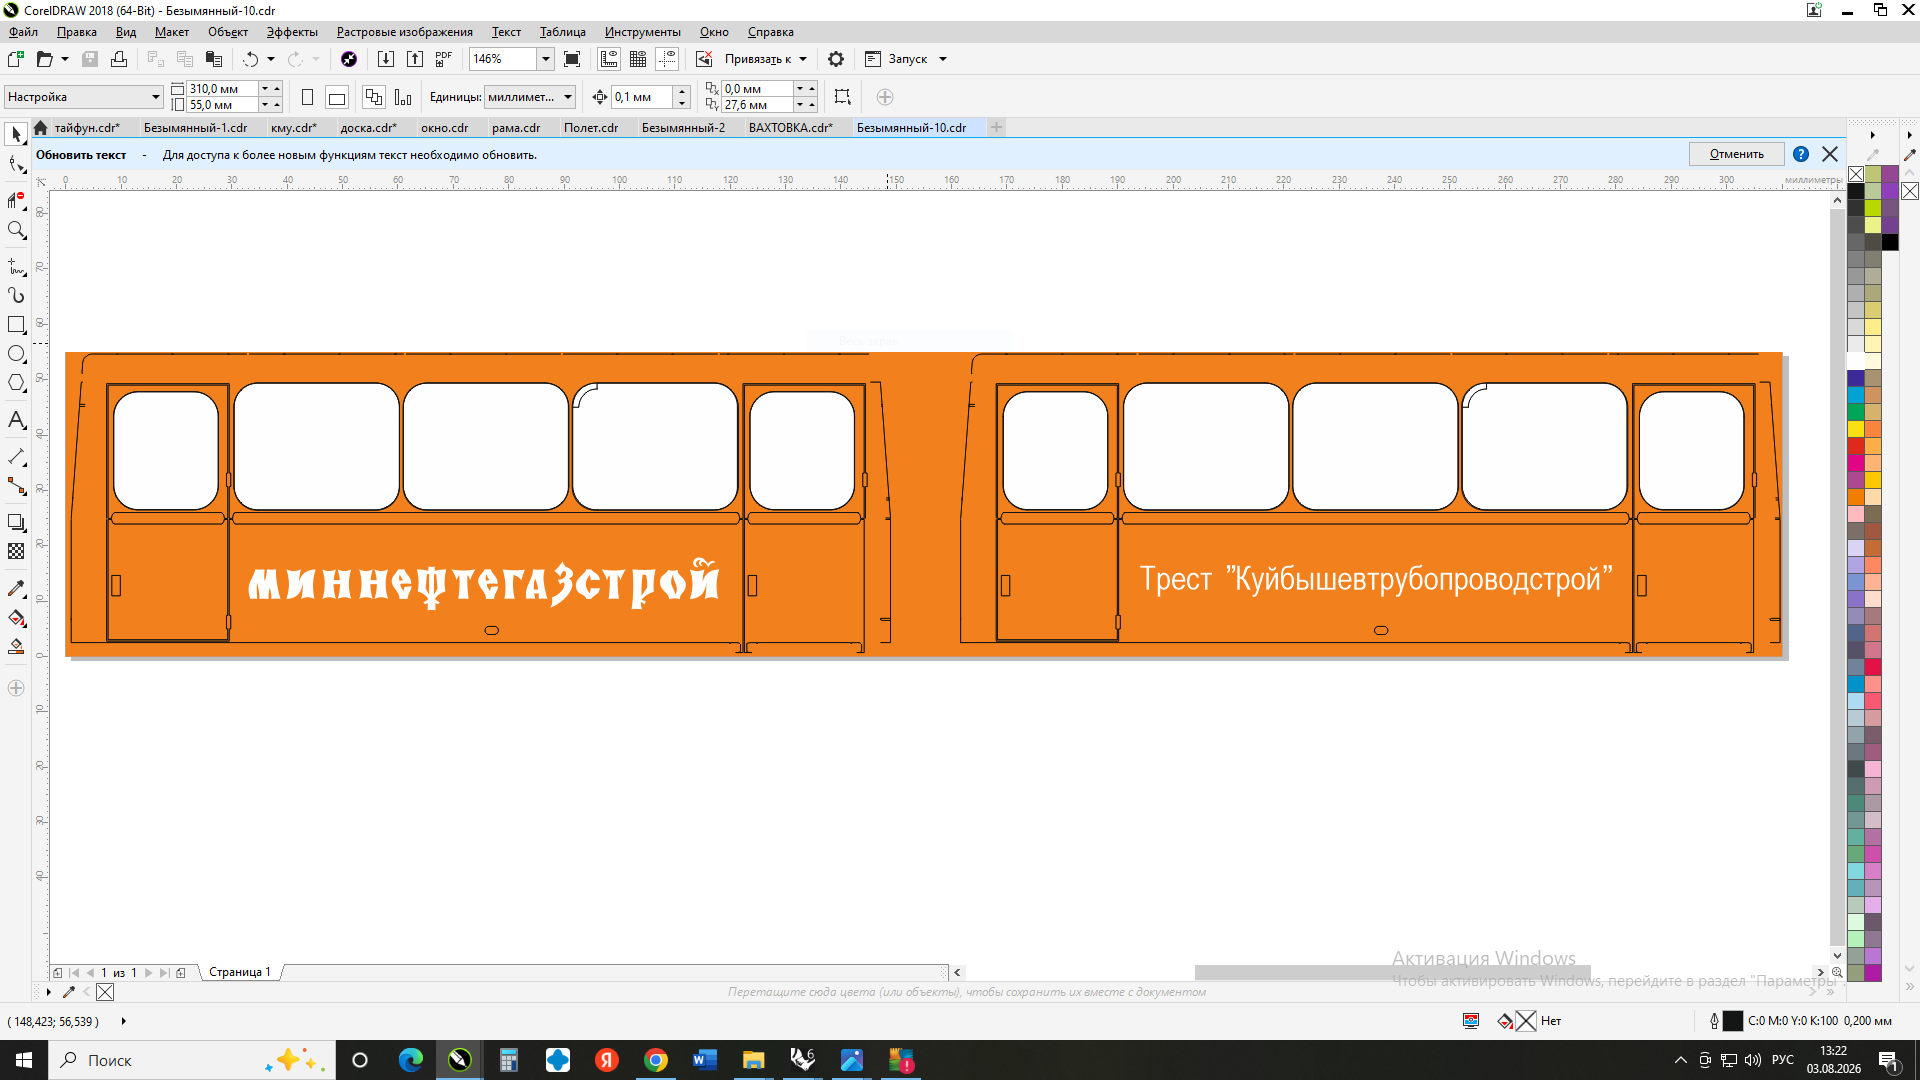Screen dimensions: 1920x1080
Task: Open the Welcome screen home tab
Action: click(40, 128)
